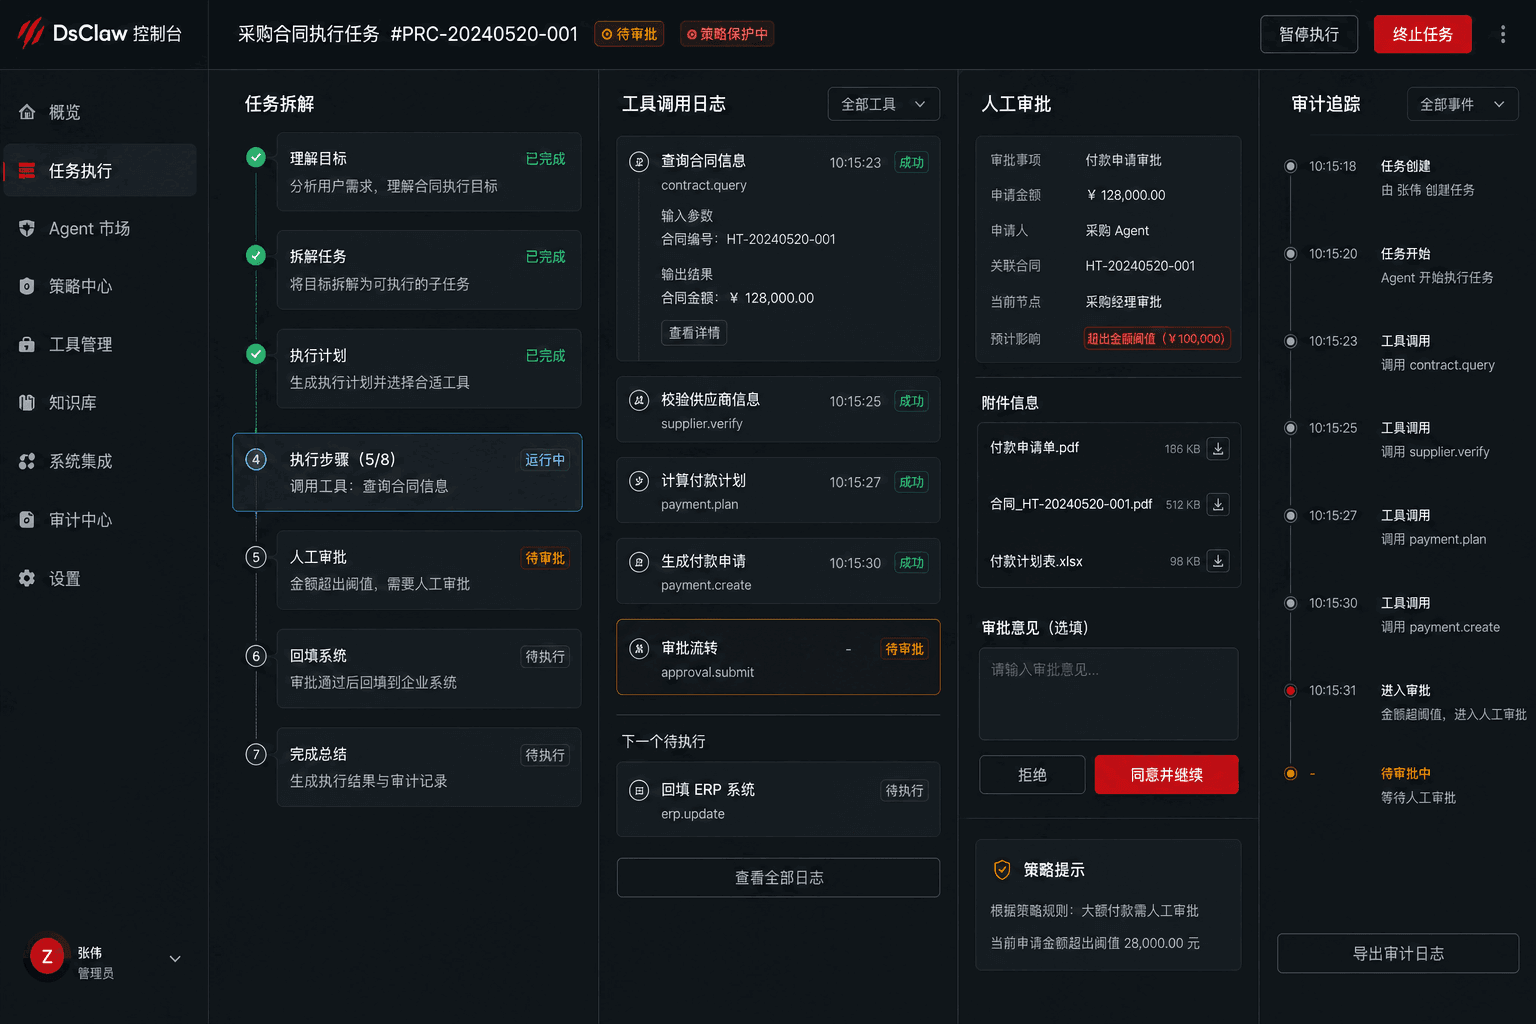Click the 系统集成 sidebar icon
The image size is (1536, 1024).
pos(27,461)
